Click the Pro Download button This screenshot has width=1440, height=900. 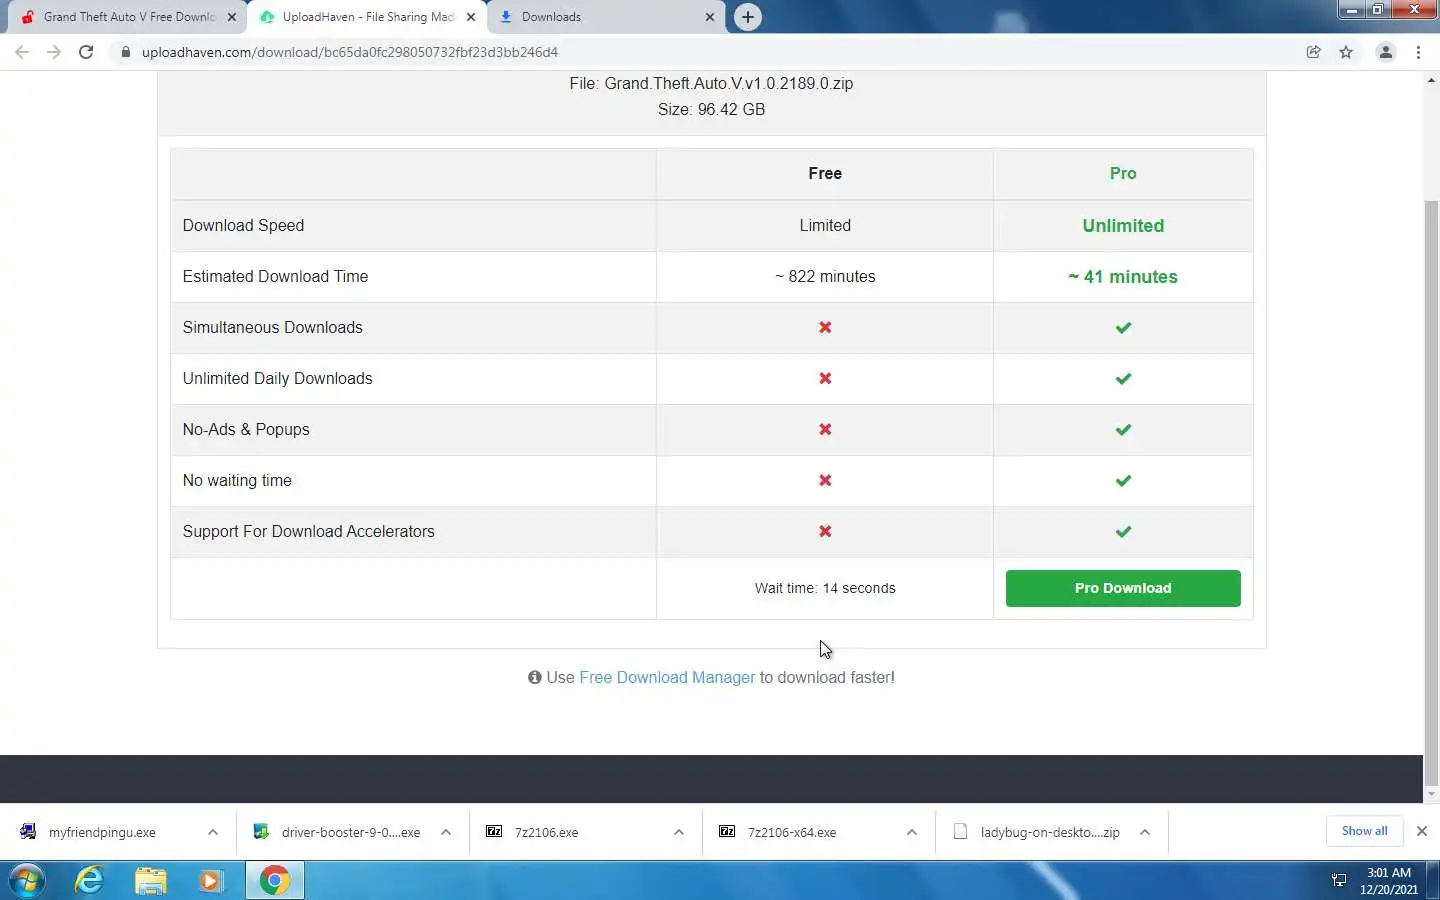1122,588
